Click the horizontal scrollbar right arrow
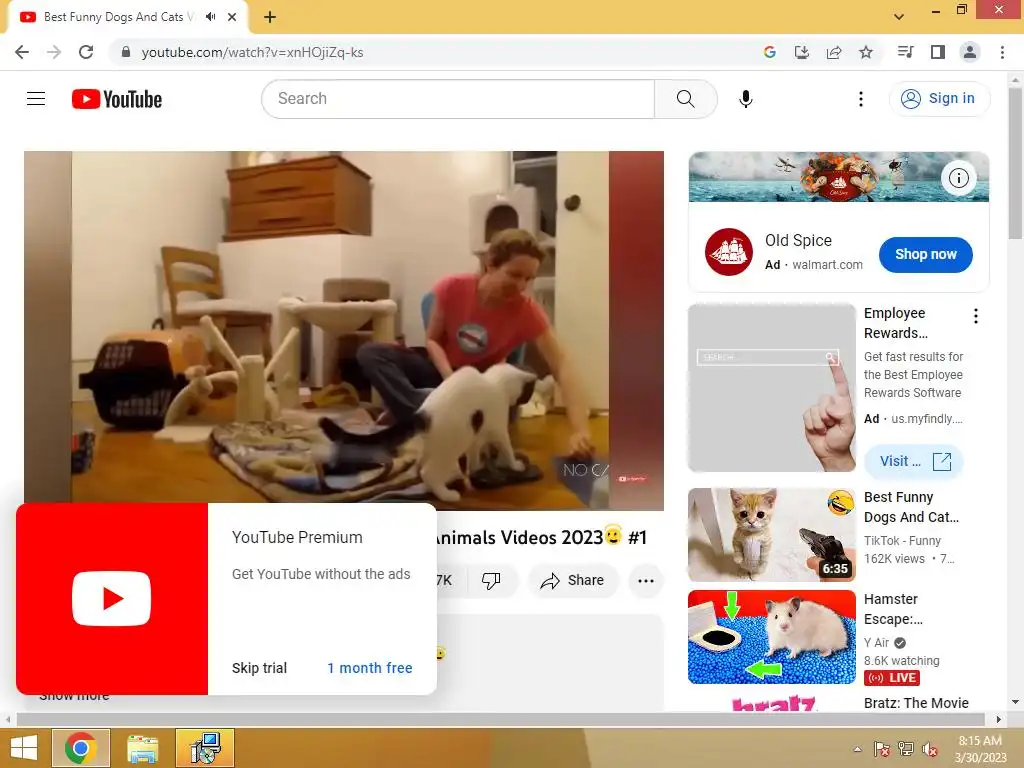1024x768 pixels. coord(999,719)
